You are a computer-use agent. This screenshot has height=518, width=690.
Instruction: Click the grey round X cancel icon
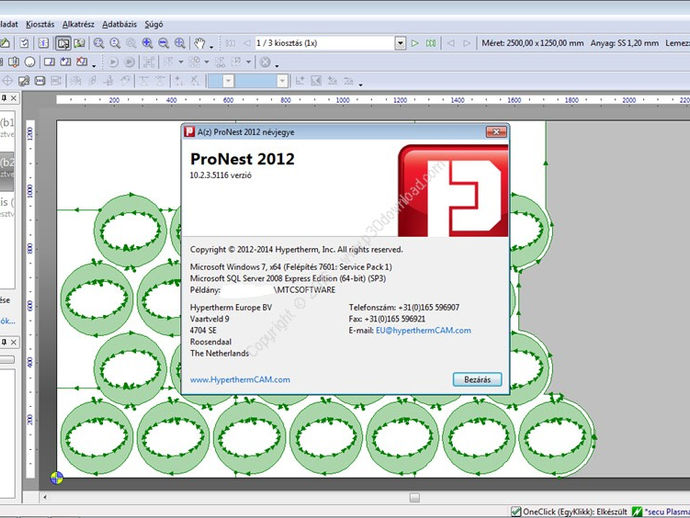(265, 62)
